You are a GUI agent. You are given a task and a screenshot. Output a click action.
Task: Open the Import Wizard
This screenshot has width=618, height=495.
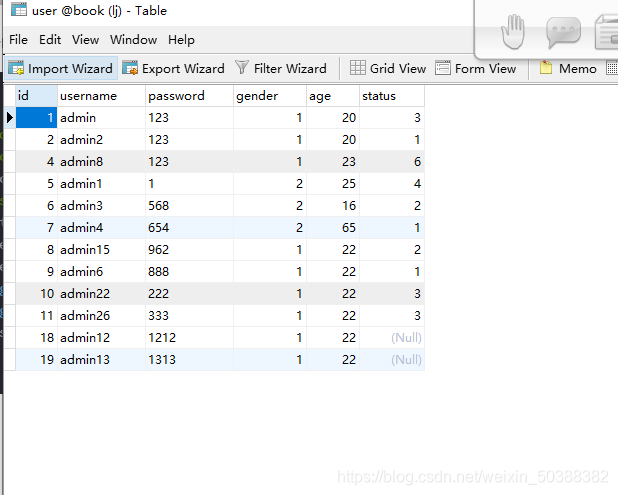click(x=61, y=69)
